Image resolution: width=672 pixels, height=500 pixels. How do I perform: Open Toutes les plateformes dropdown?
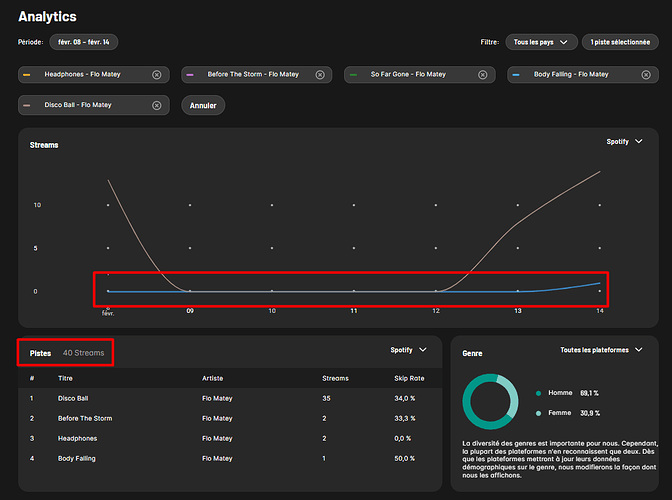point(601,350)
